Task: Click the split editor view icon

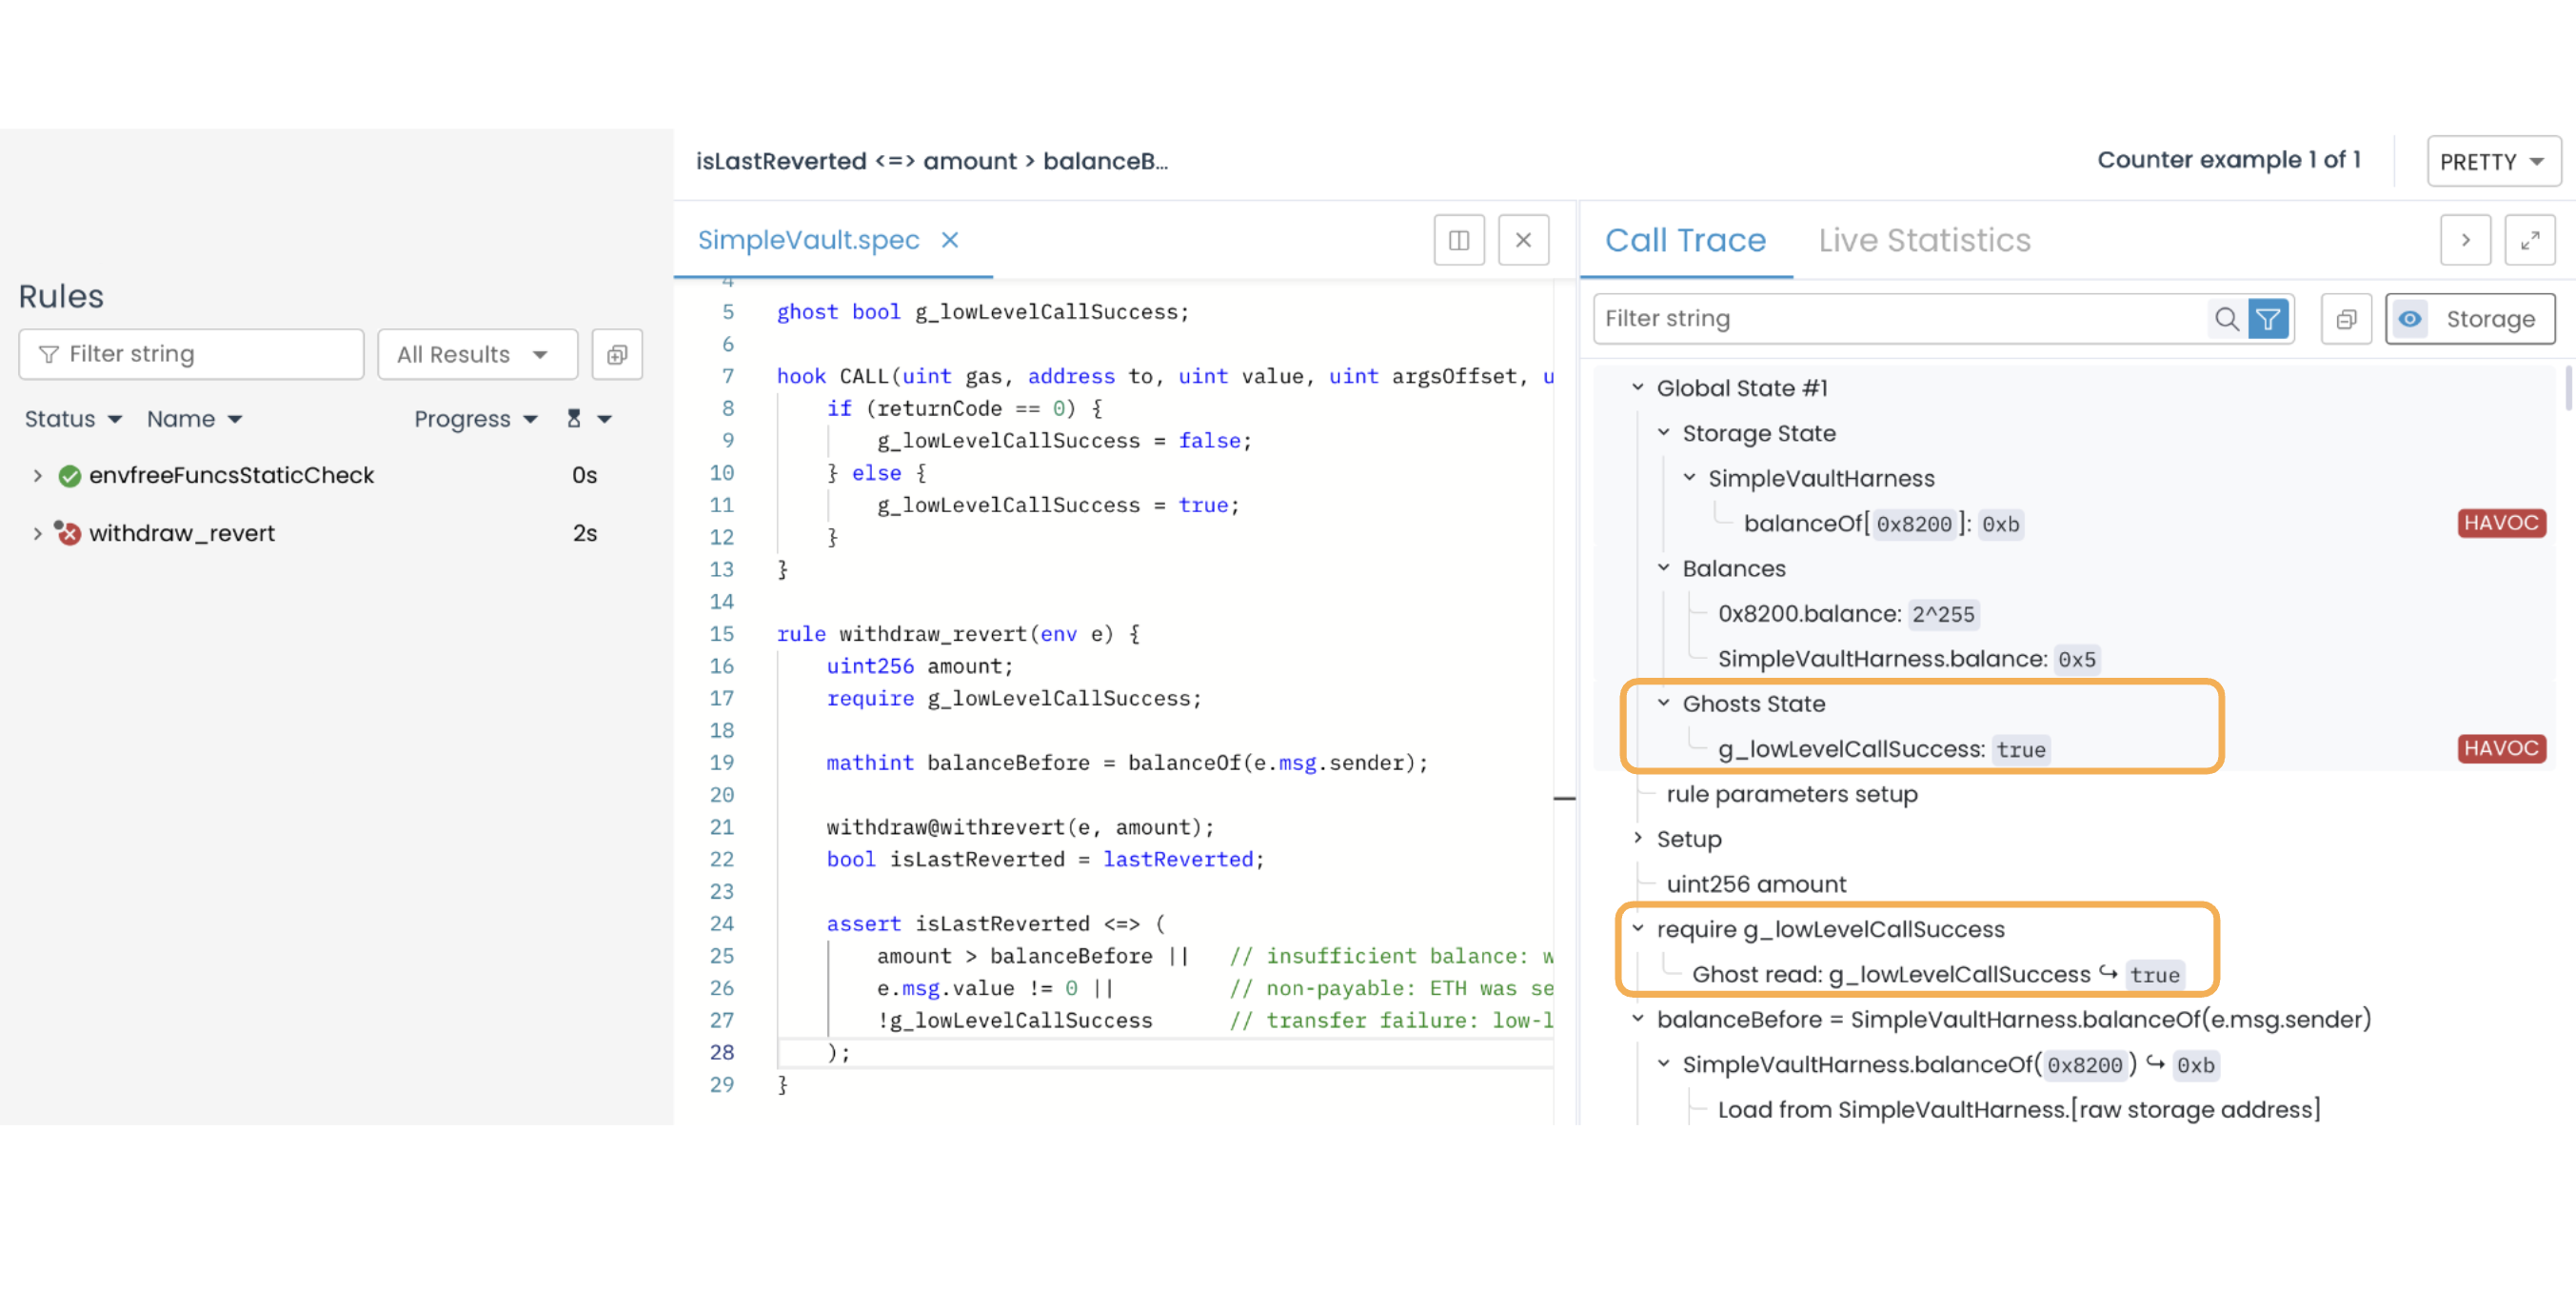Action: pos(1458,240)
